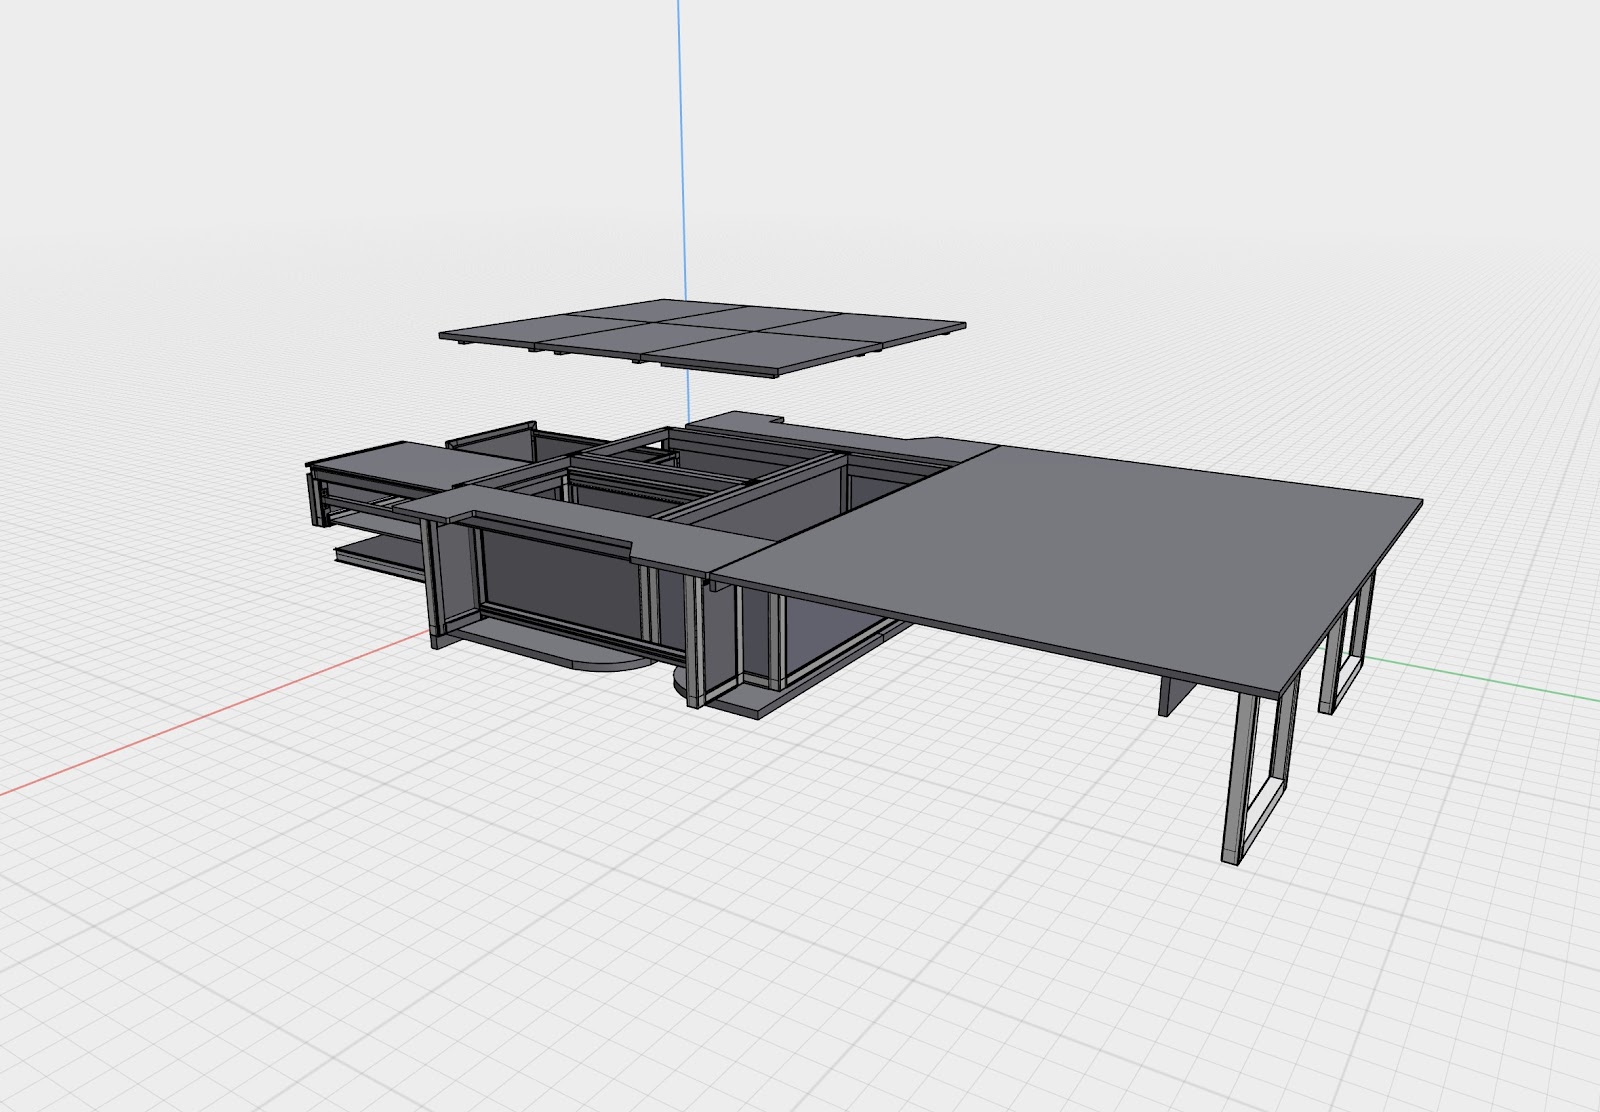Click the cabinet's dark front recessed panel
This screenshot has height=1112, width=1600.
(562, 585)
